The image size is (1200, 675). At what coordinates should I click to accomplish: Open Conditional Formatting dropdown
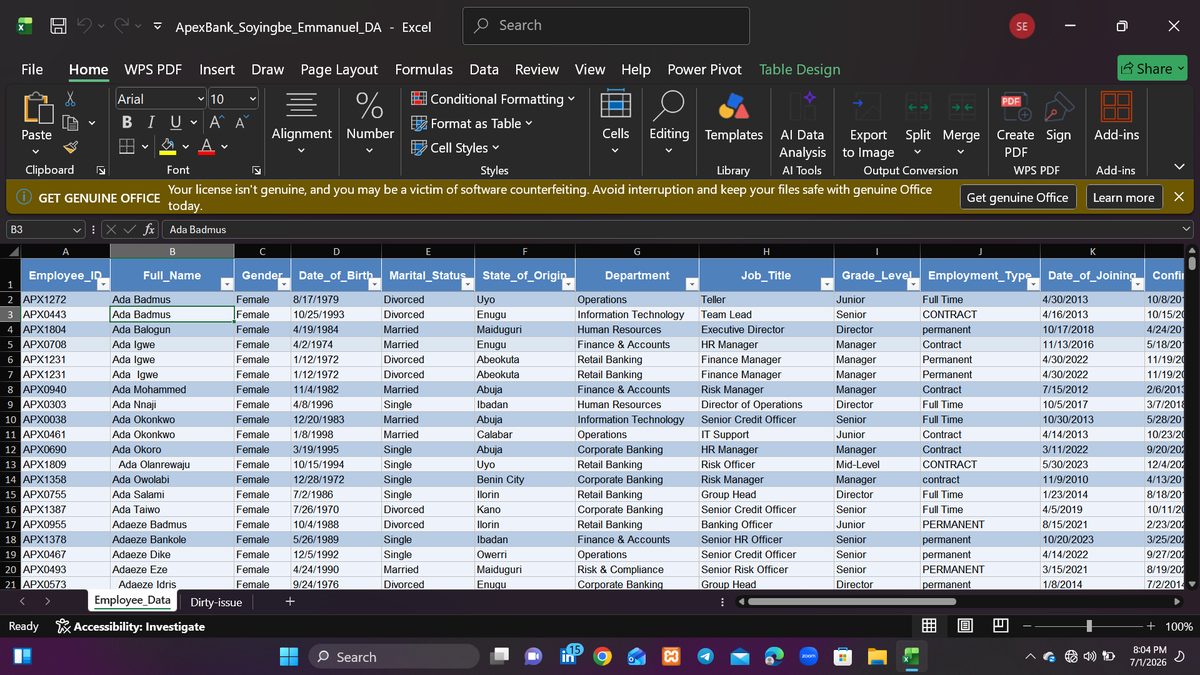493,99
